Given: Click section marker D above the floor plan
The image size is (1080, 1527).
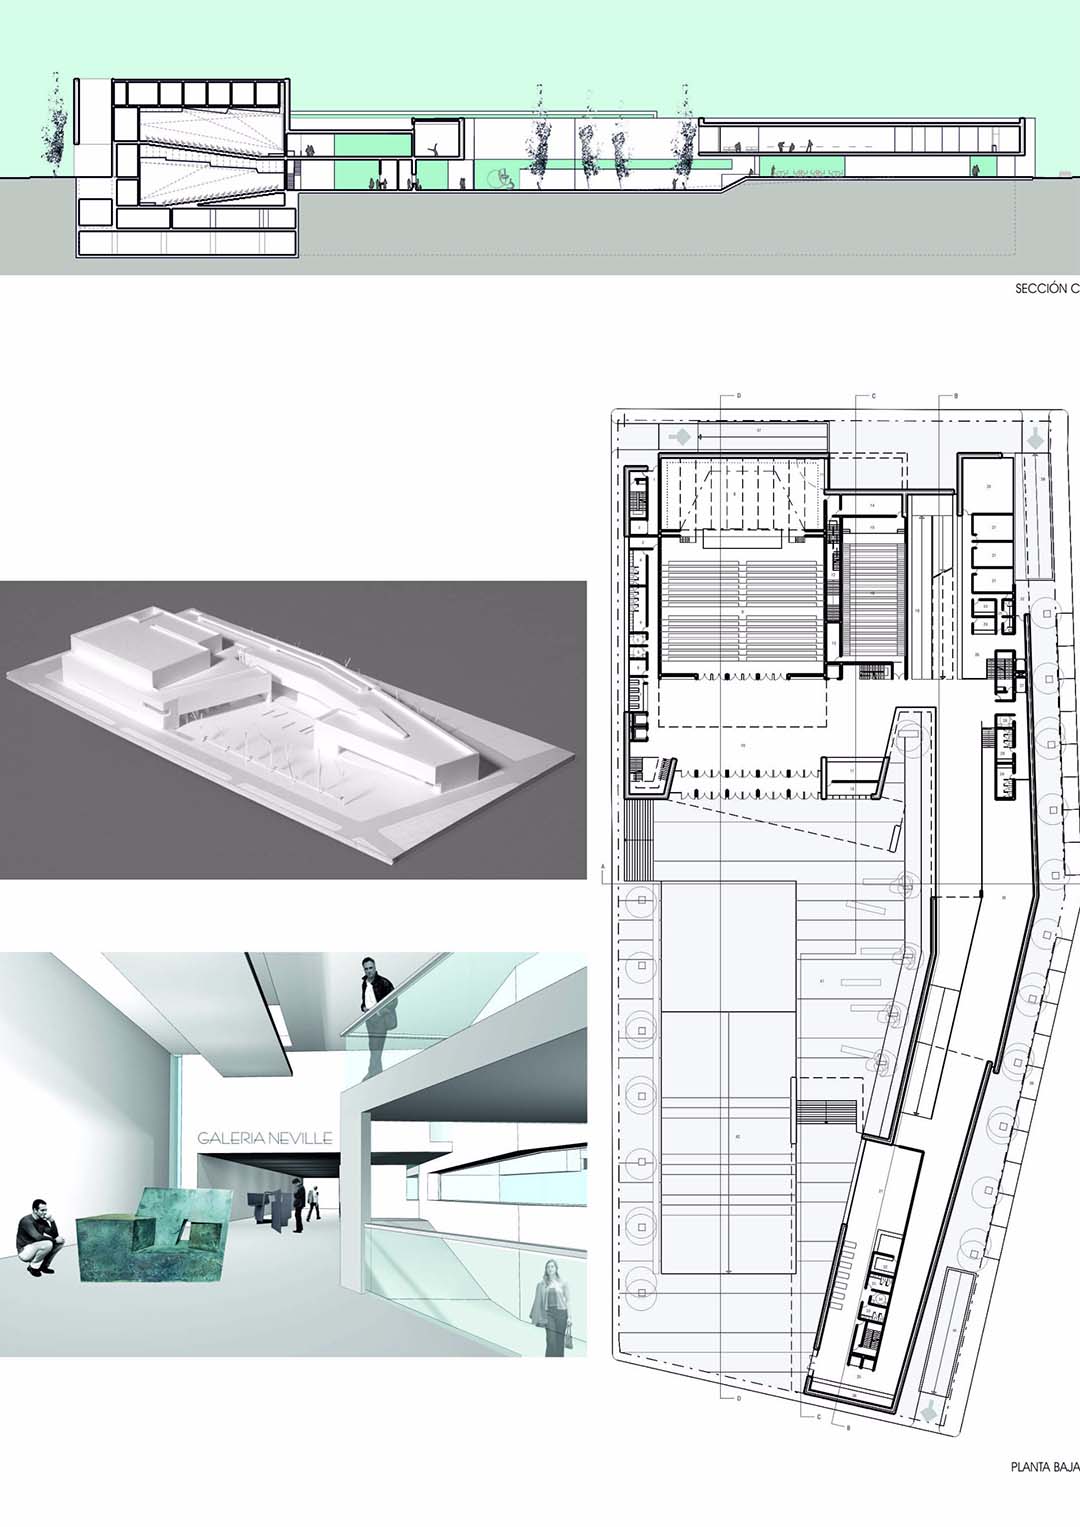Looking at the screenshot, I should click(x=738, y=396).
